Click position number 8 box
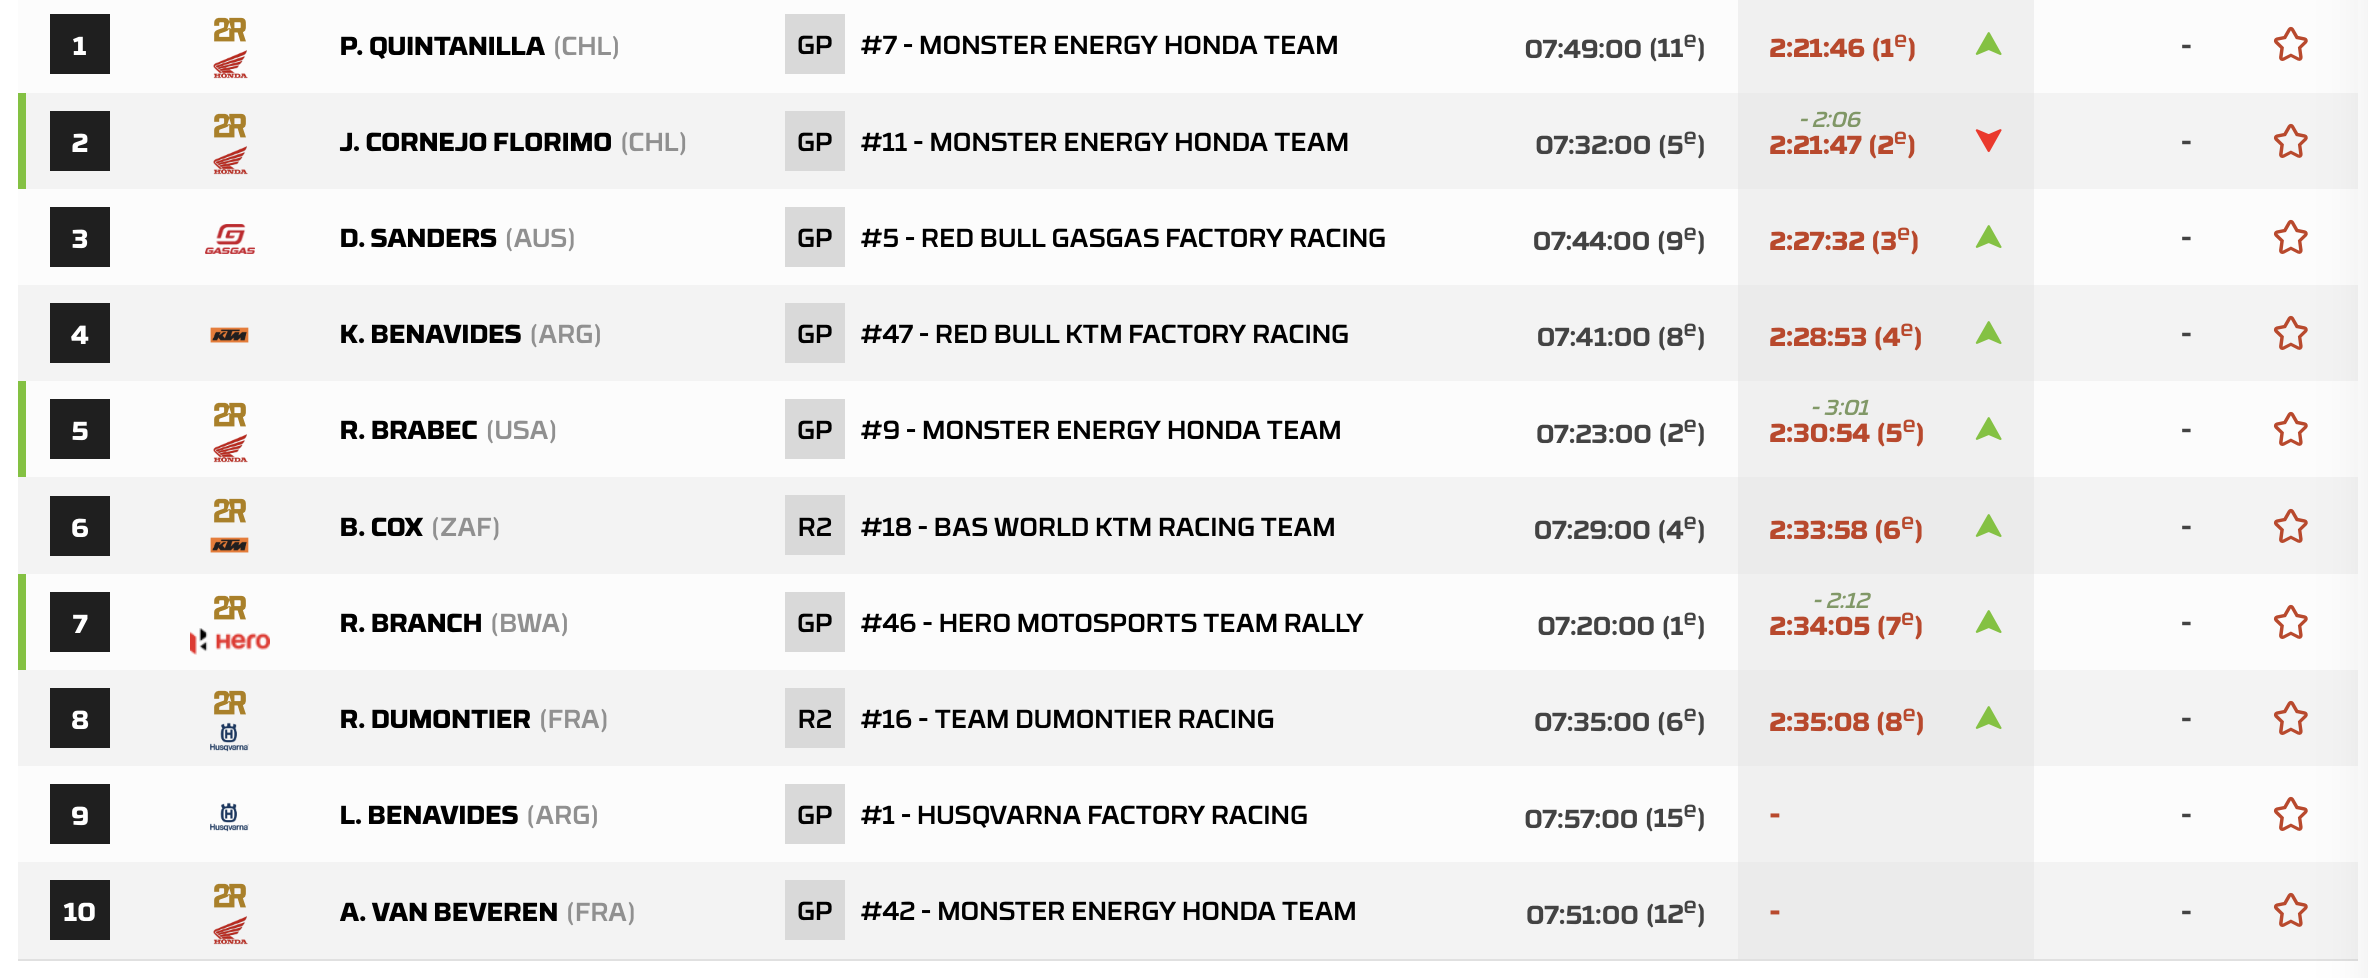2368x978 pixels. point(80,719)
